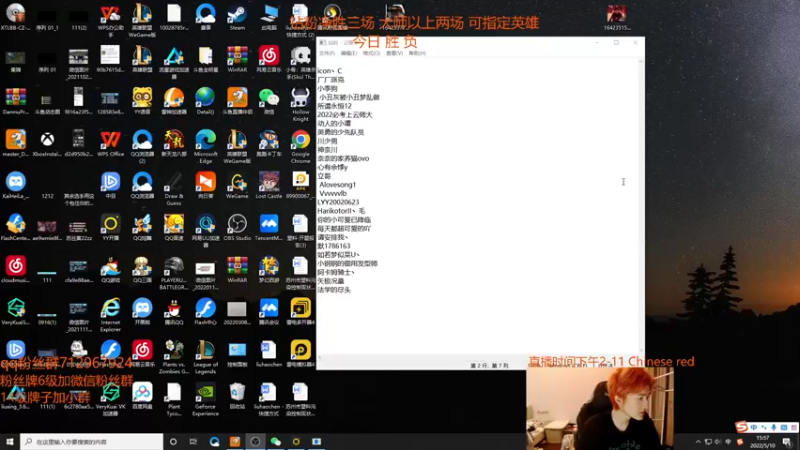Open the 梦幻西游 game shortcut

coord(269,269)
